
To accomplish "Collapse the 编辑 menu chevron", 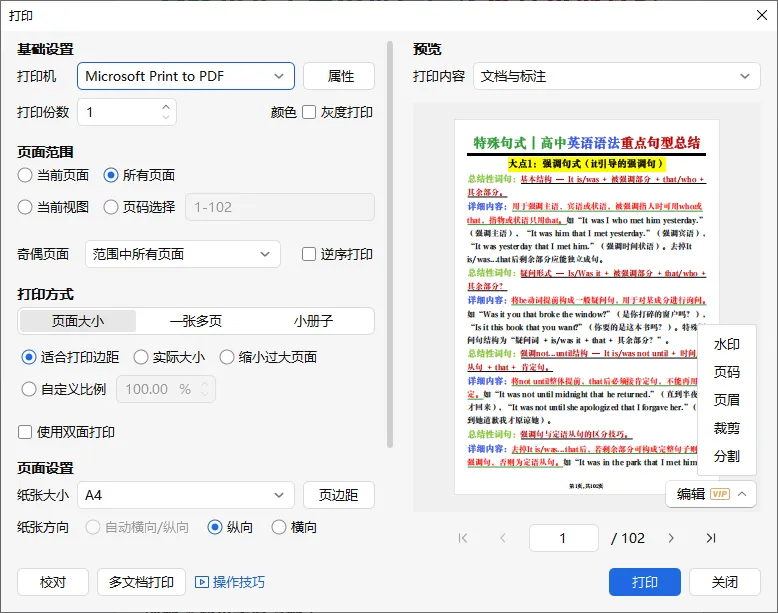I will 742,494.
